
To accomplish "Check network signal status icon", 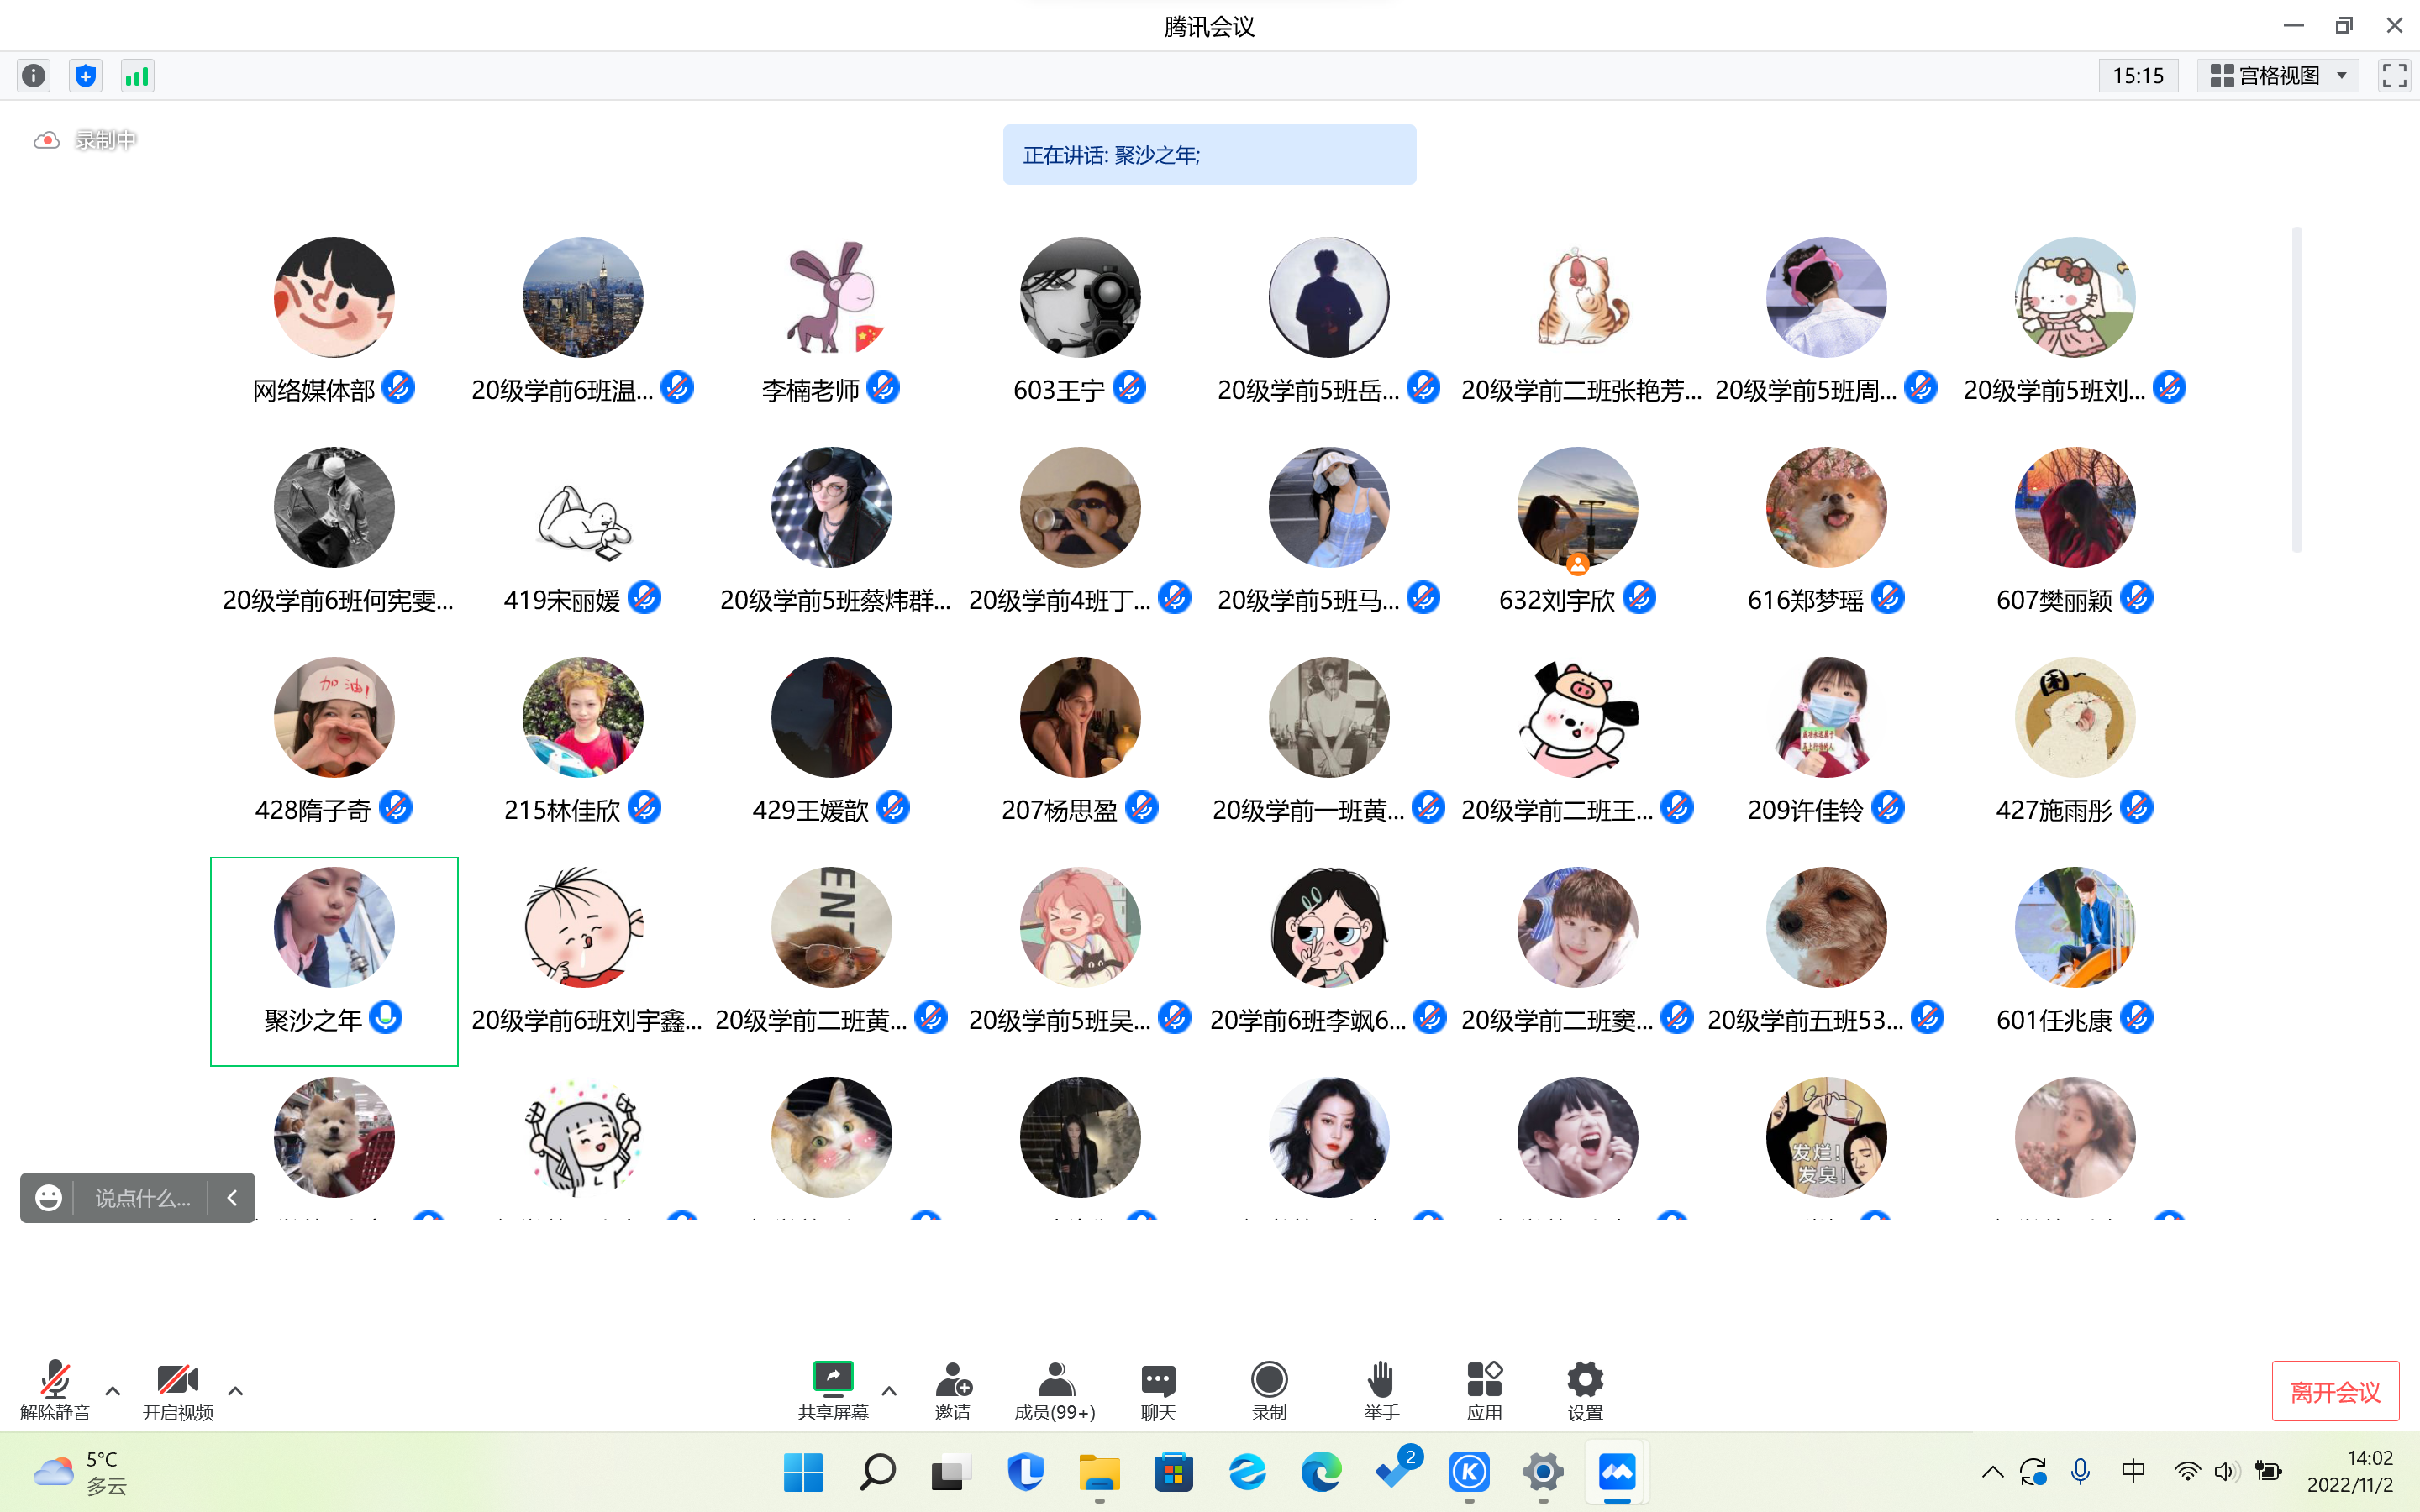I will (x=137, y=76).
